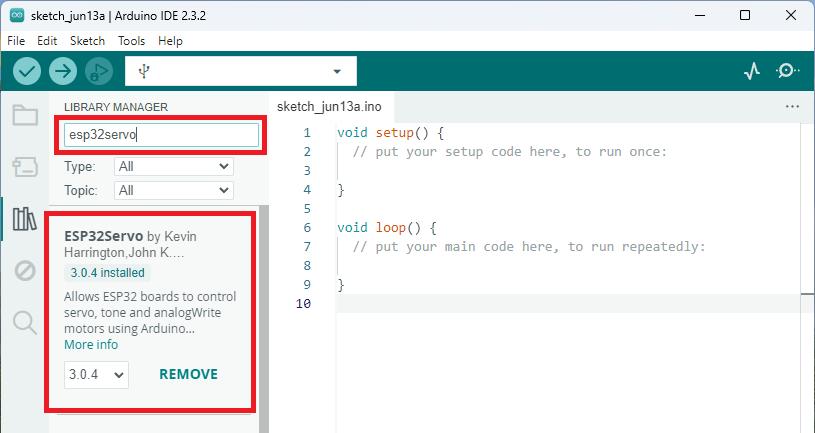
Task: Click the Upload arrow button
Action: [x=63, y=71]
